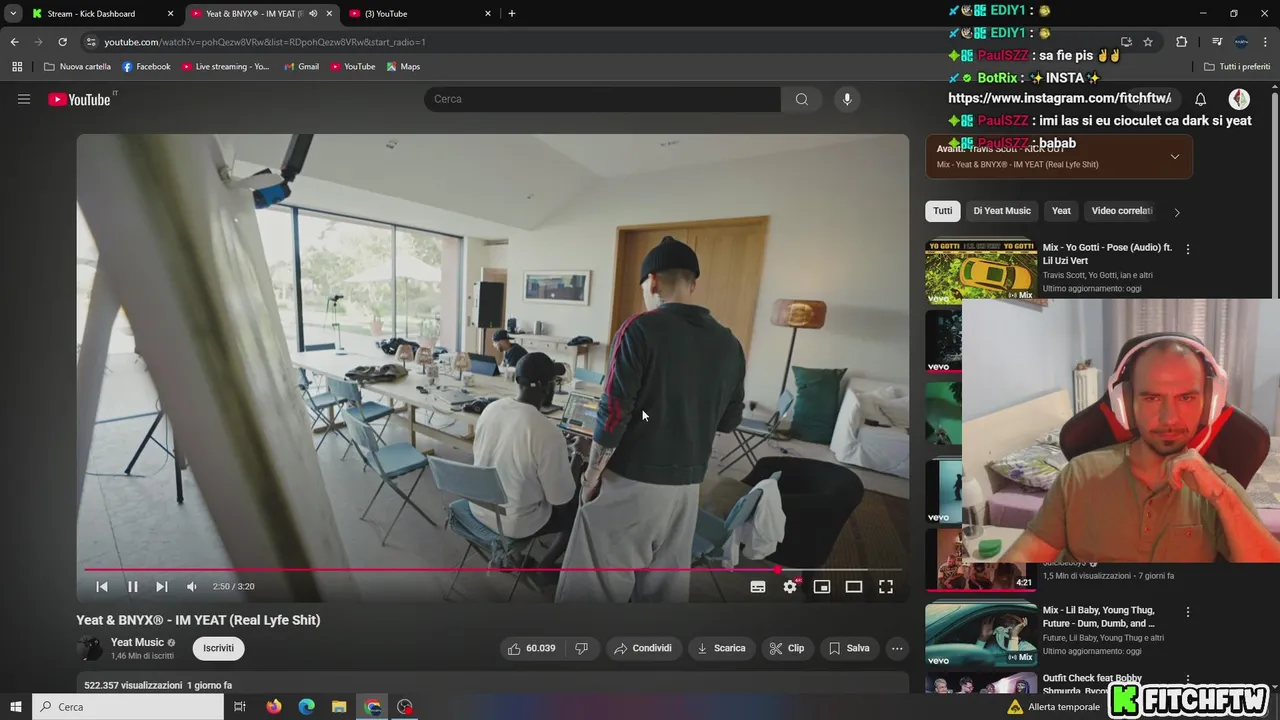Open the Facebook bookmark

pos(146,67)
